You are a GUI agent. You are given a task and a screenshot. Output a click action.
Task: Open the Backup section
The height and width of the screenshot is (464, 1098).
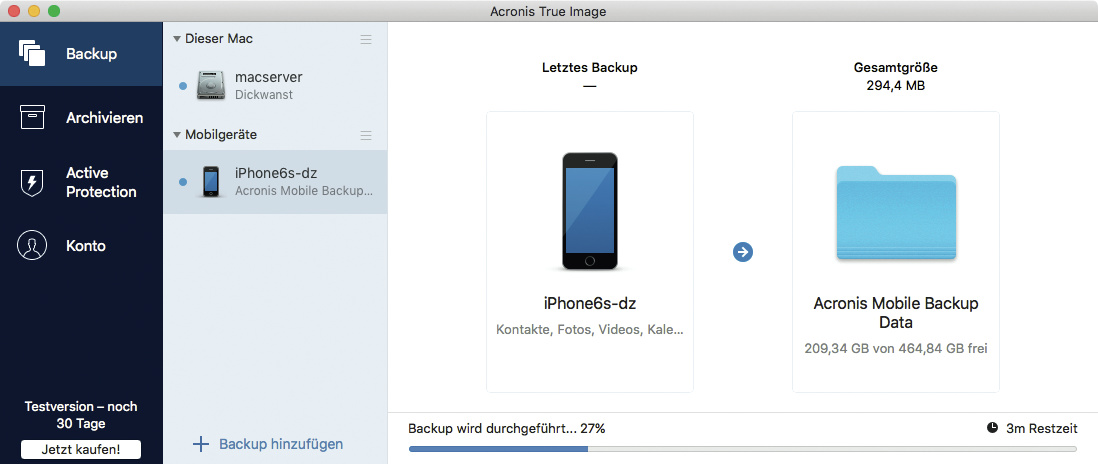click(81, 54)
